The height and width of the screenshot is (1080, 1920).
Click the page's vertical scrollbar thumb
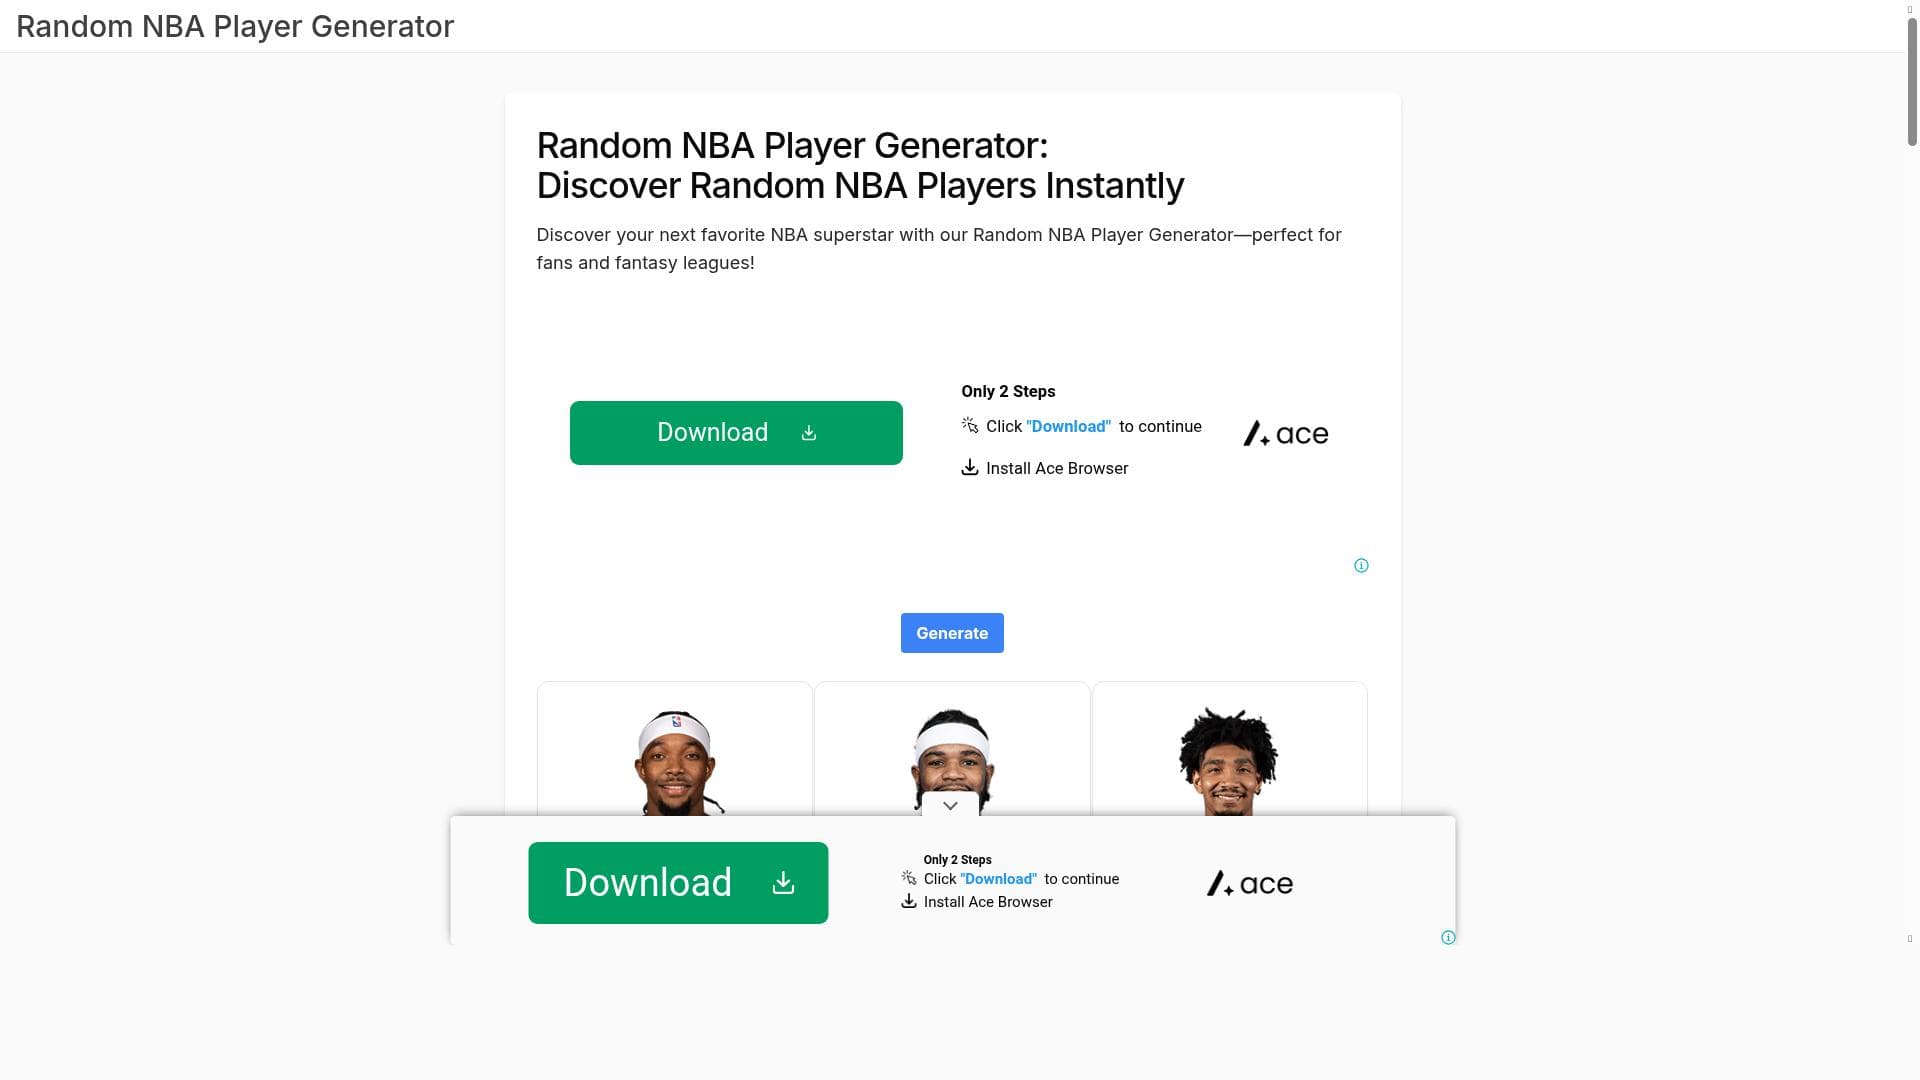pos(1911,82)
